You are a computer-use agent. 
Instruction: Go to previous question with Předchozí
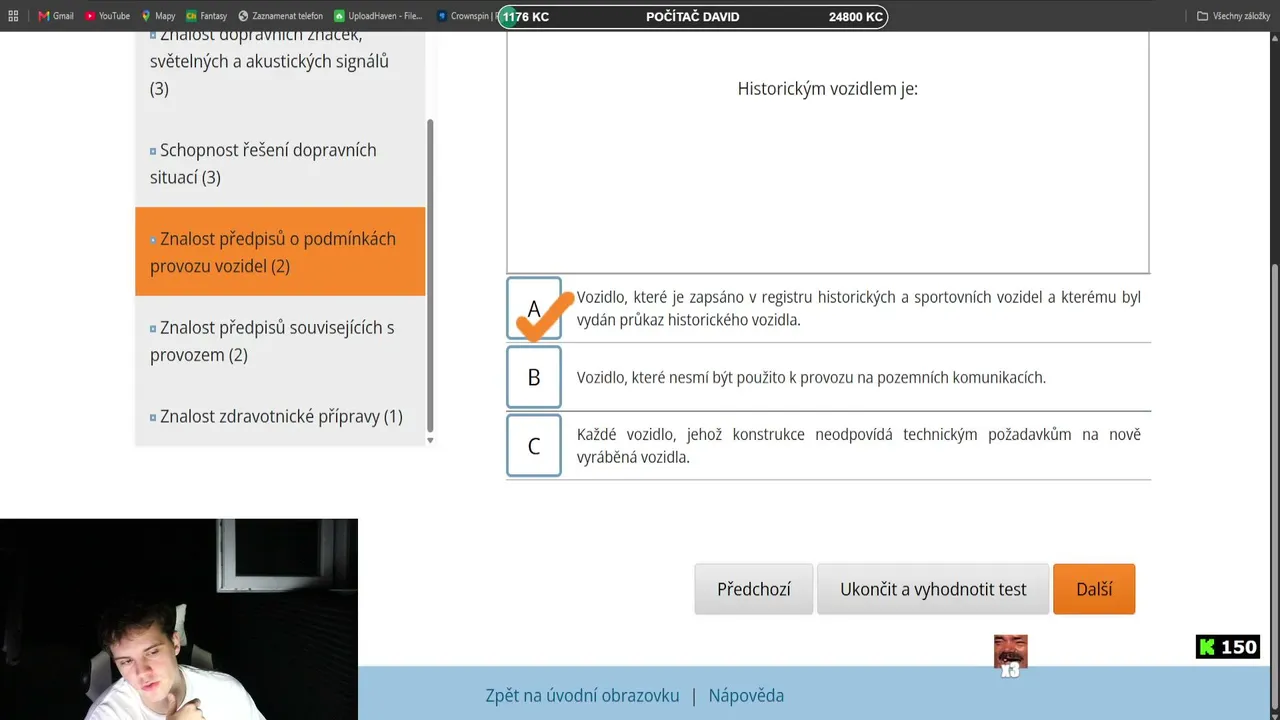point(754,589)
